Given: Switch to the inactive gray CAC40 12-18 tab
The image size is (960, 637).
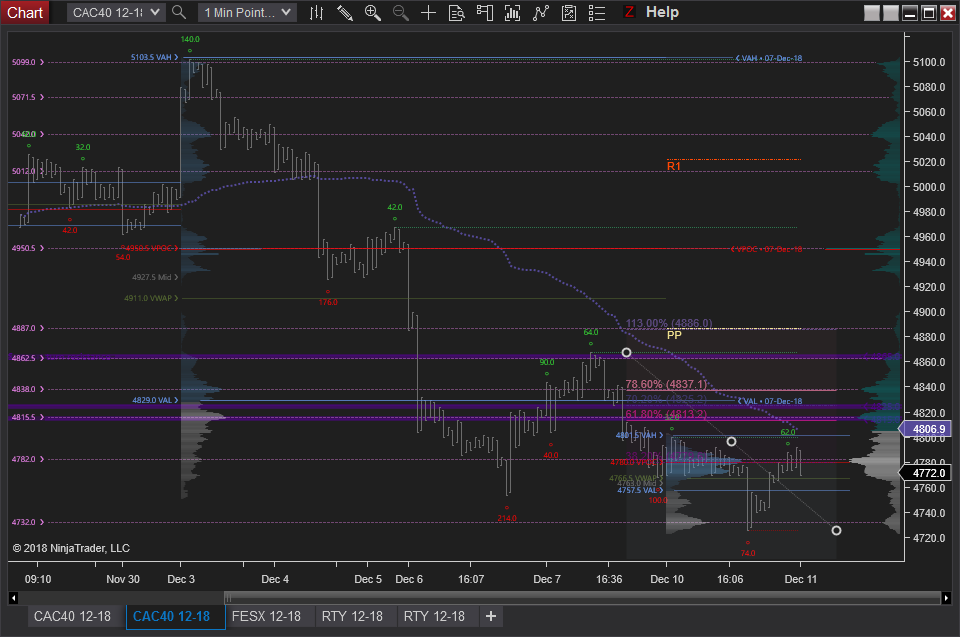Looking at the screenshot, I should tap(72, 616).
